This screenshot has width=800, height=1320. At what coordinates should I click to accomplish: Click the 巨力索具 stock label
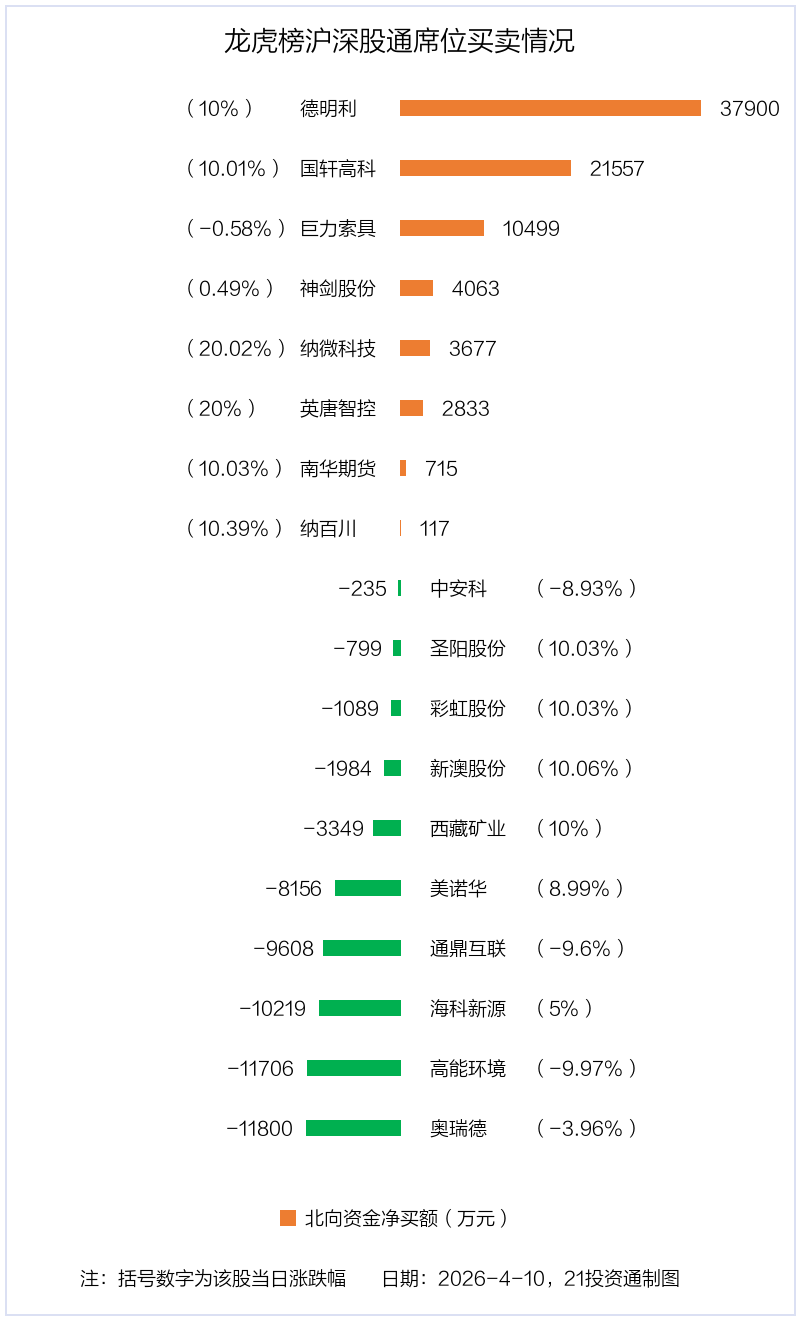338,228
